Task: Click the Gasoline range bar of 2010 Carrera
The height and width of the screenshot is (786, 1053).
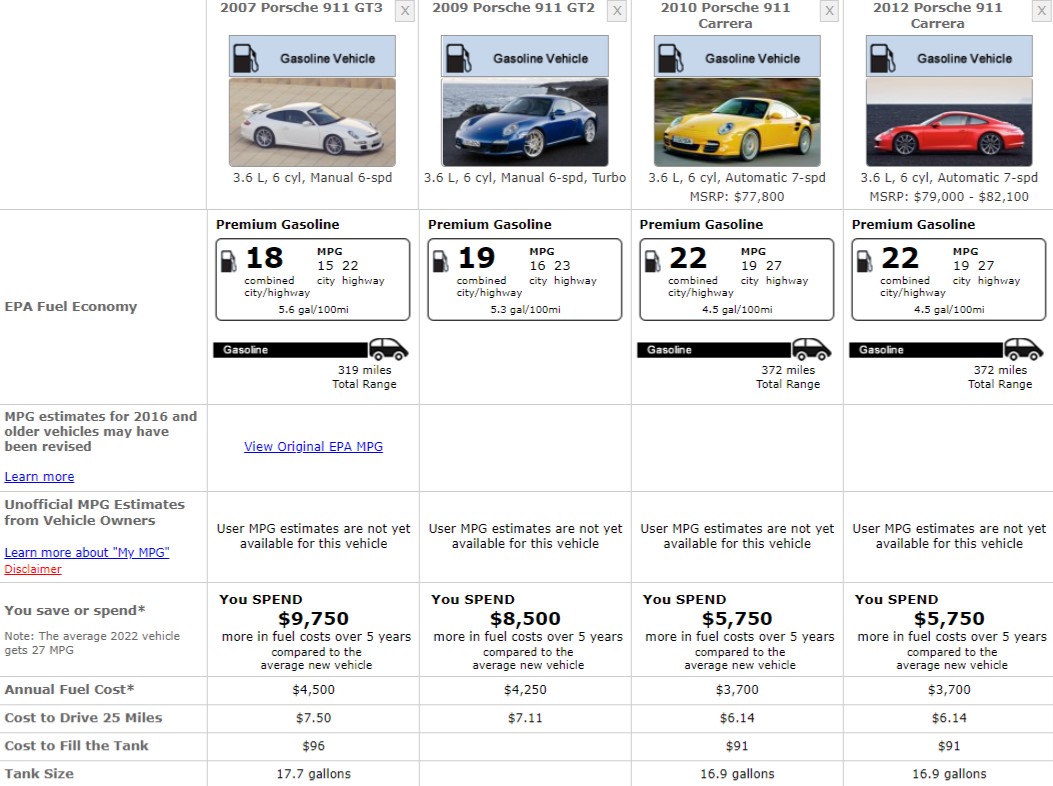Action: tap(715, 350)
